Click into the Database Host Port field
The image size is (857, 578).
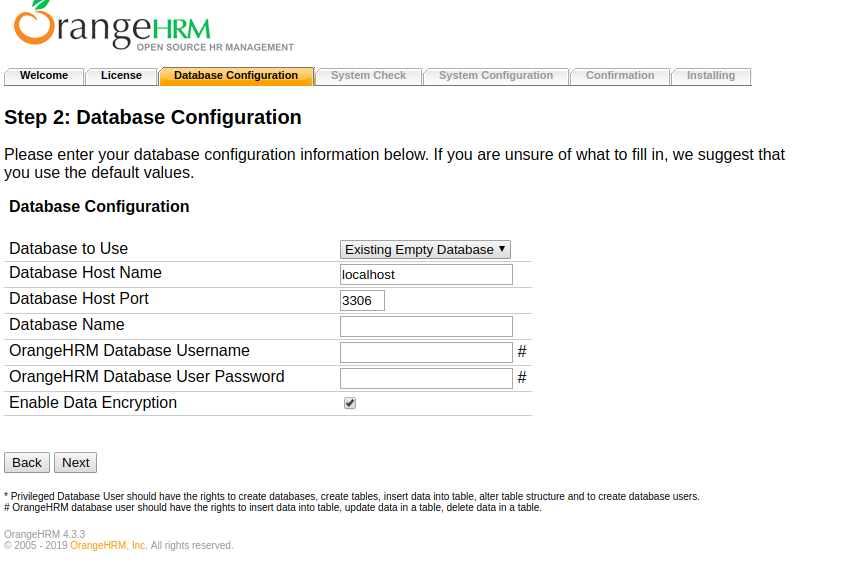coord(362,301)
